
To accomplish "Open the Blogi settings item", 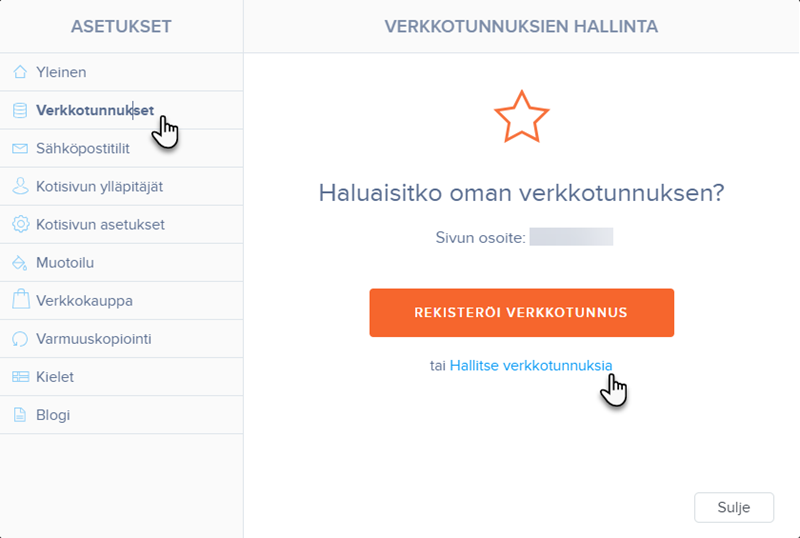I will (53, 415).
